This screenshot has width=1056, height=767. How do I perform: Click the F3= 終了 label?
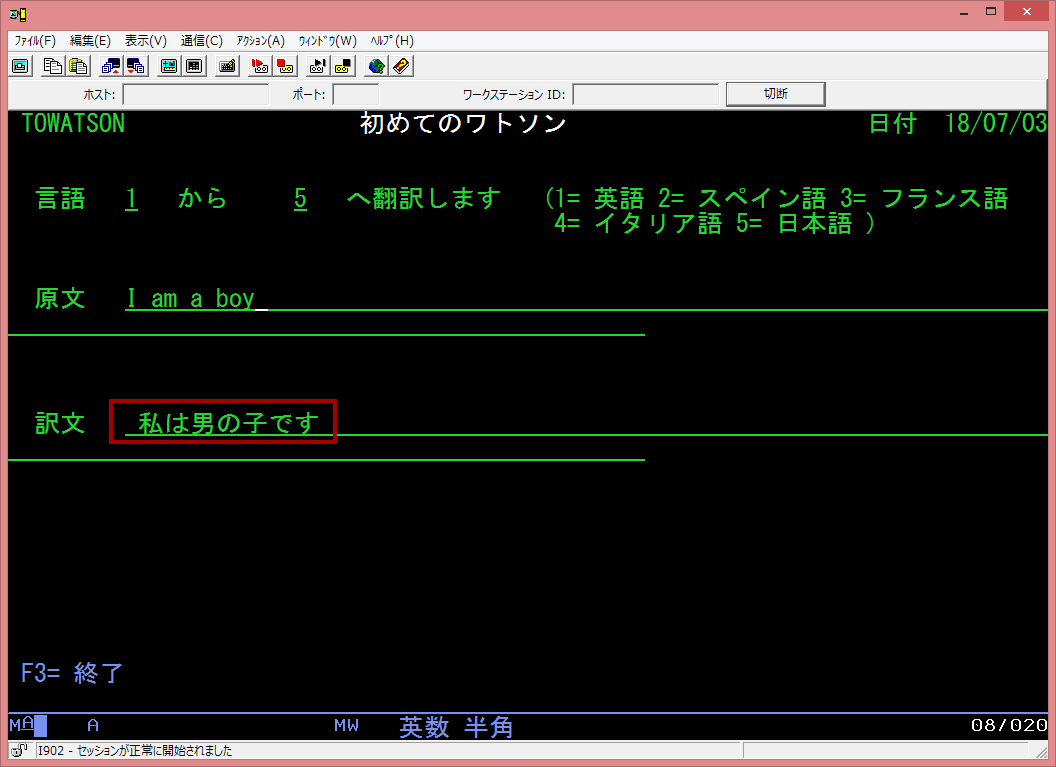point(72,672)
